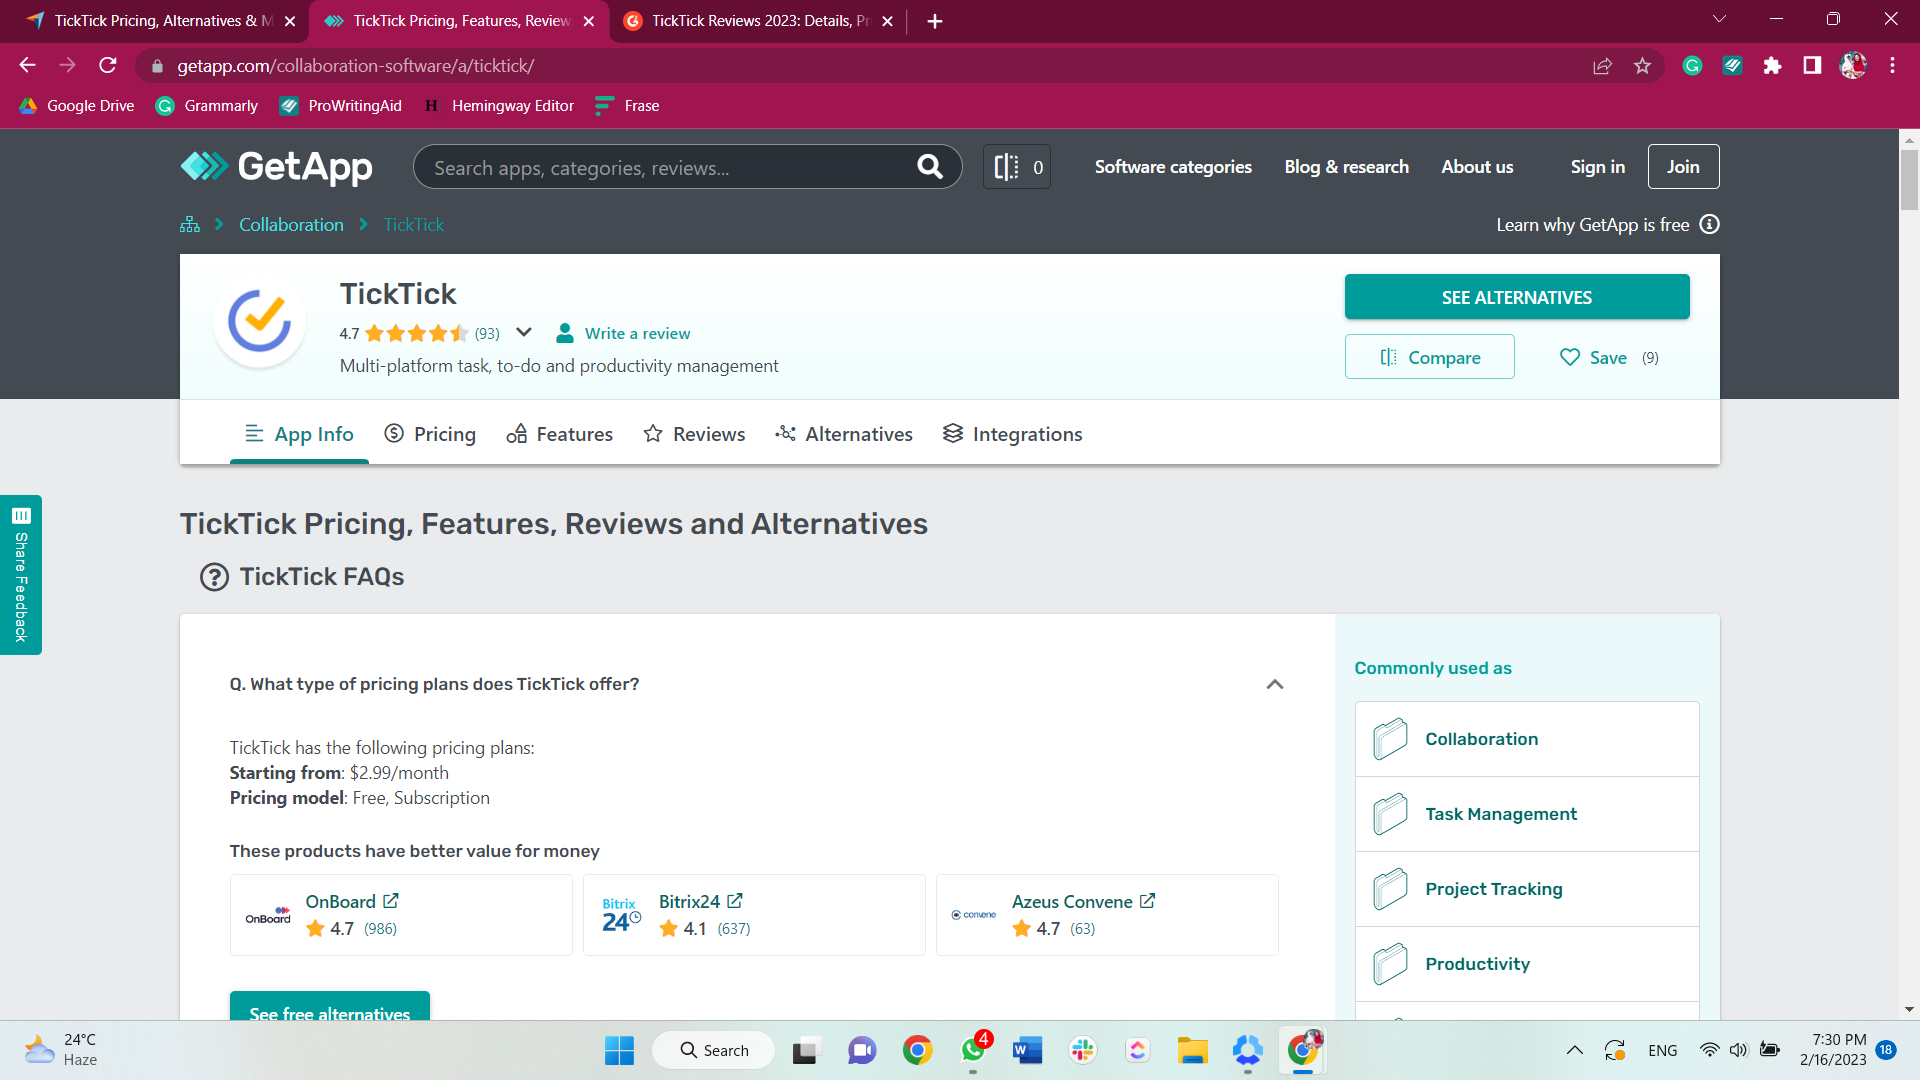Click the SEE ALTERNATIVES button
Screen dimensions: 1920x1080
(x=1516, y=297)
